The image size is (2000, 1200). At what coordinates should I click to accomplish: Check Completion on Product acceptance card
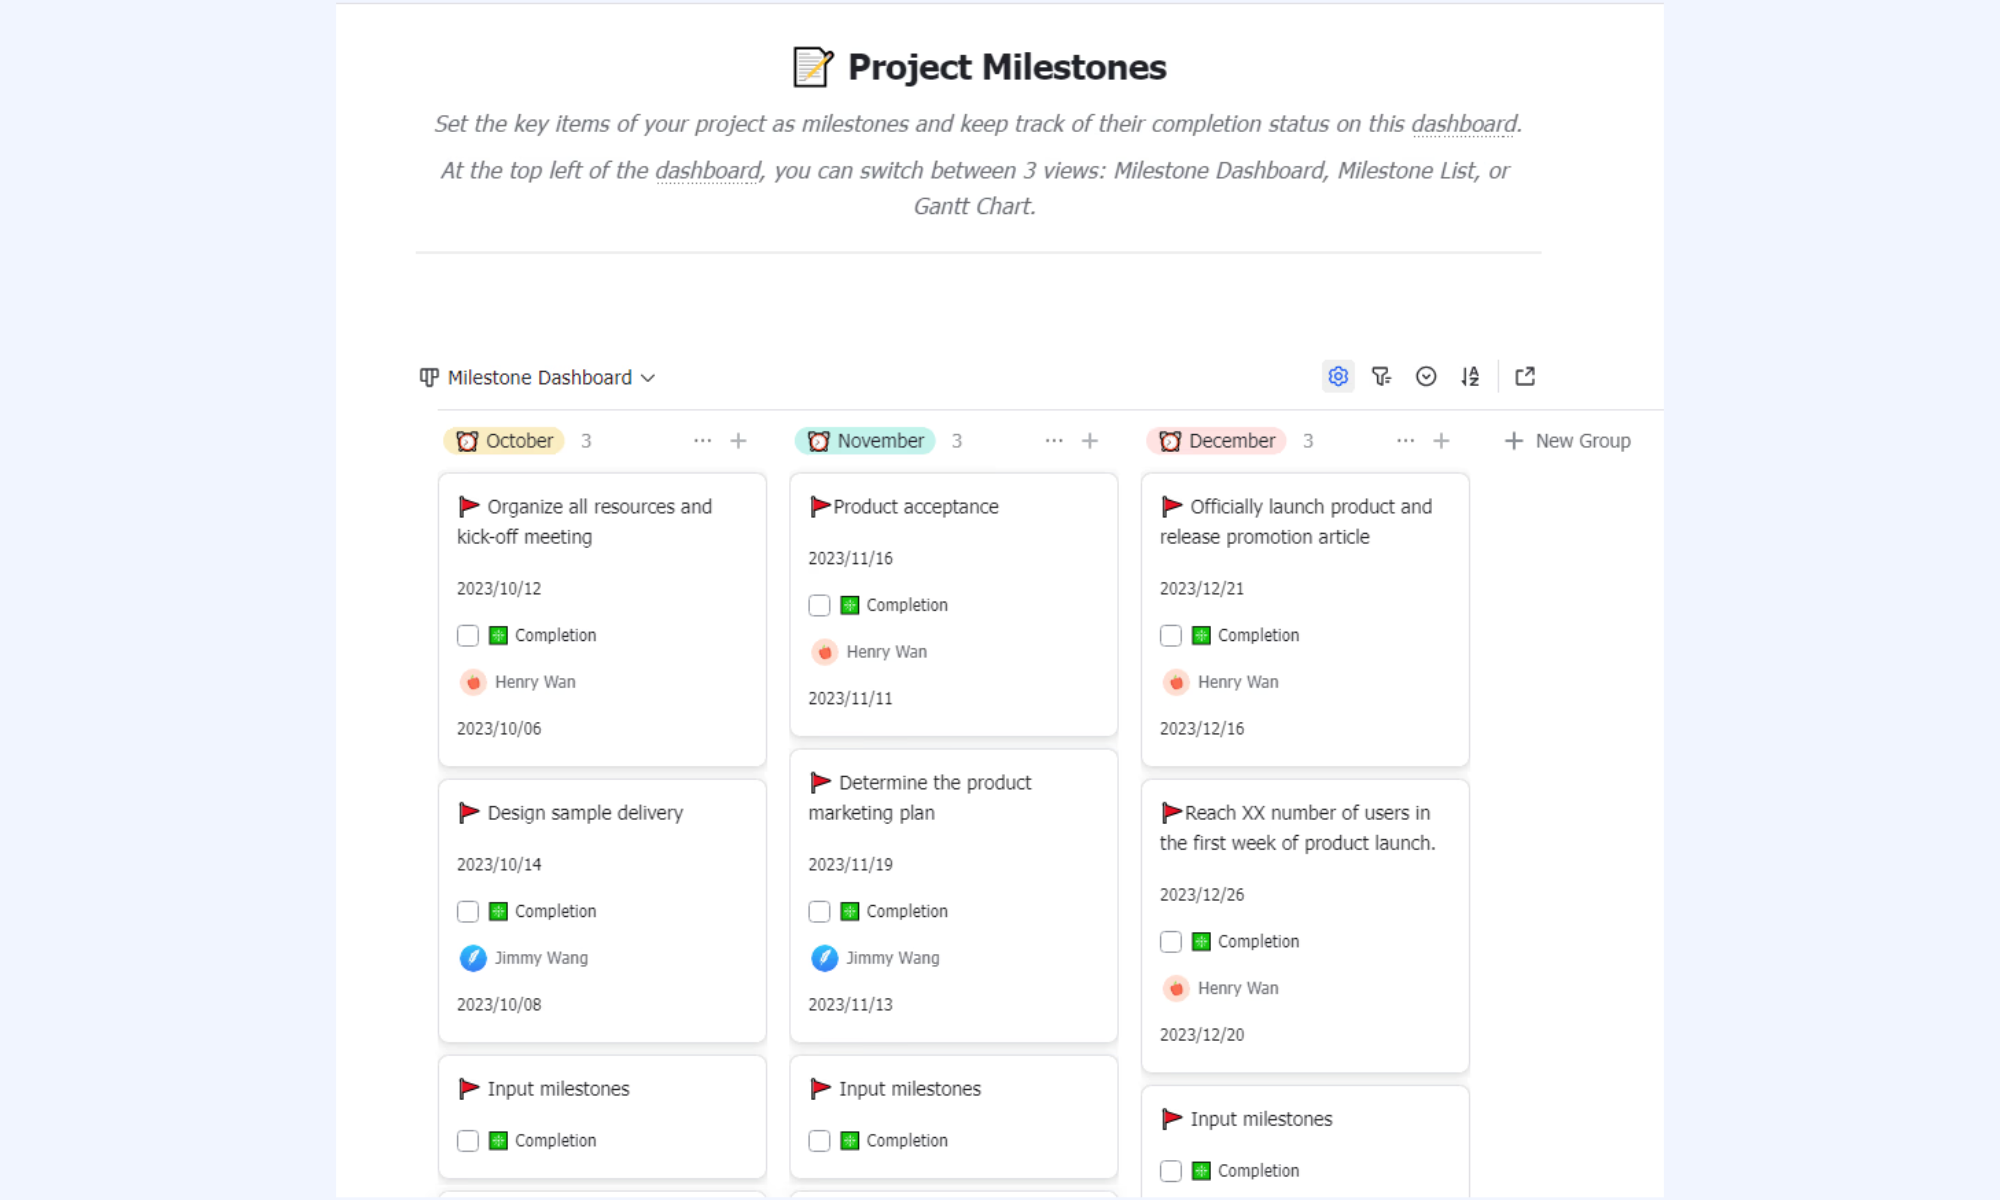point(819,606)
